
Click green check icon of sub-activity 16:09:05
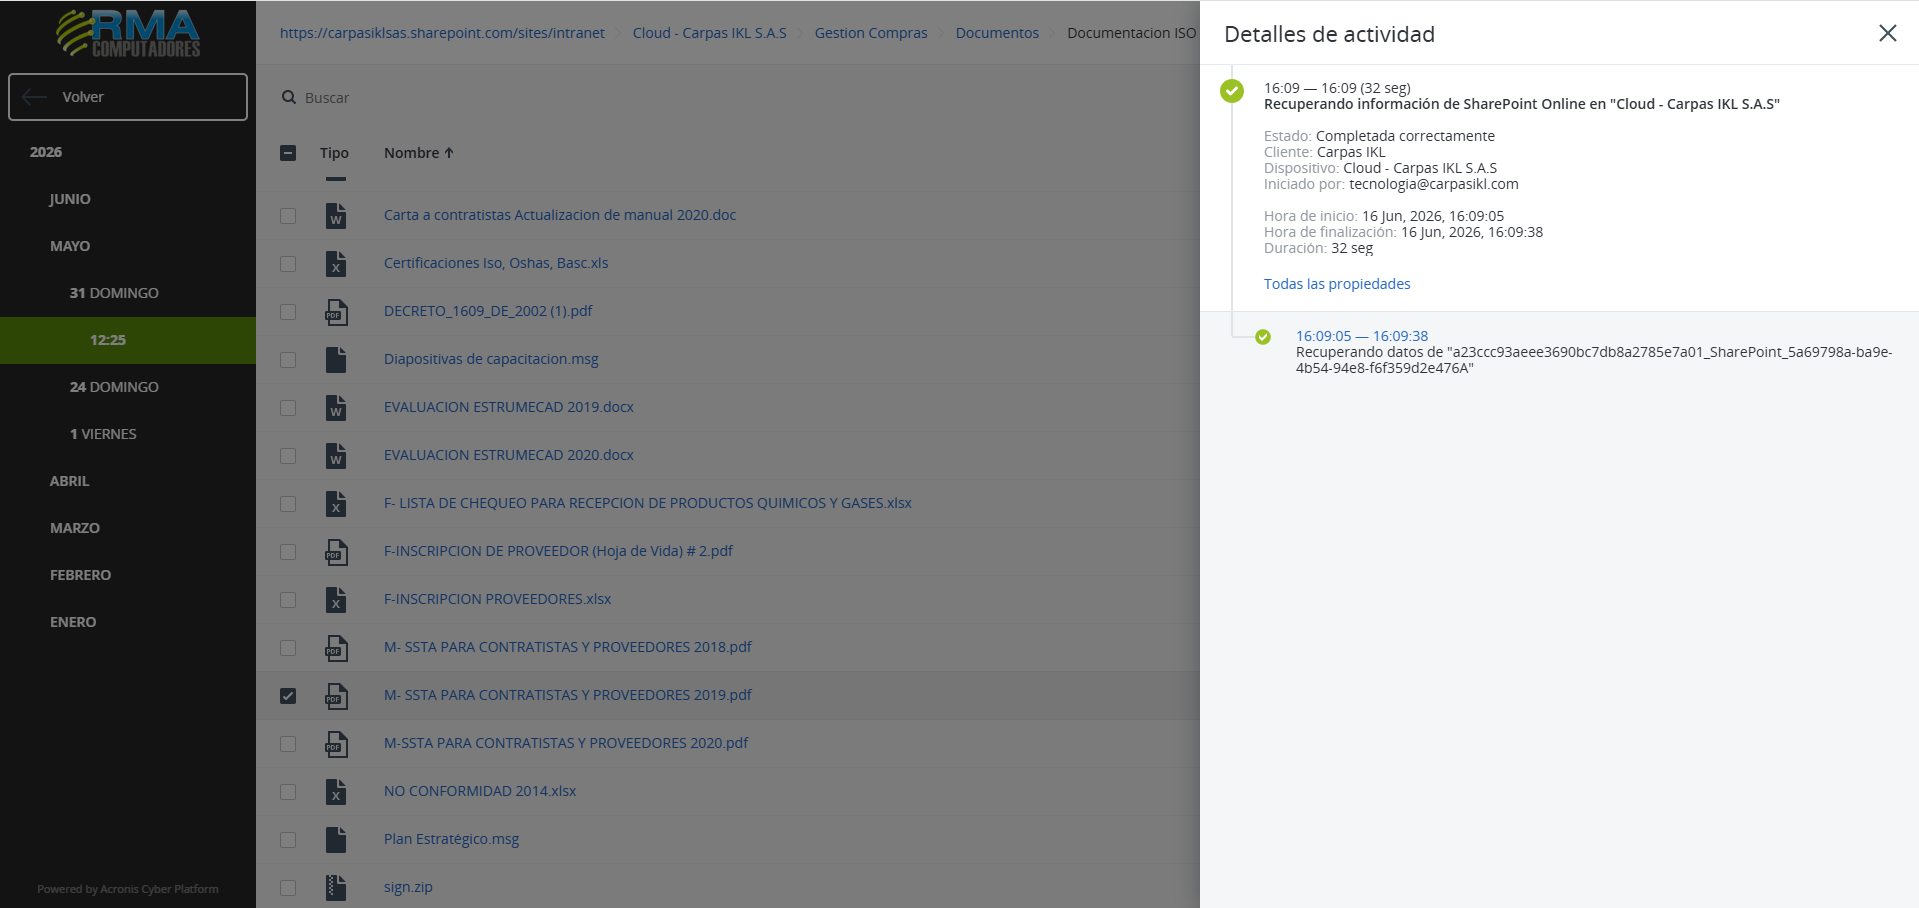tap(1263, 337)
